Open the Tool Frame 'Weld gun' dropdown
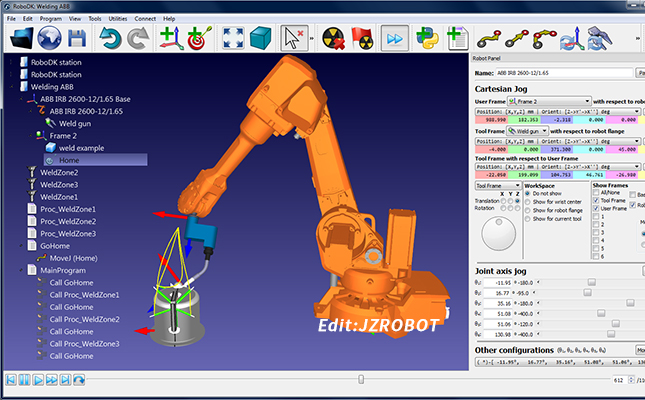645x400 pixels. 528,130
